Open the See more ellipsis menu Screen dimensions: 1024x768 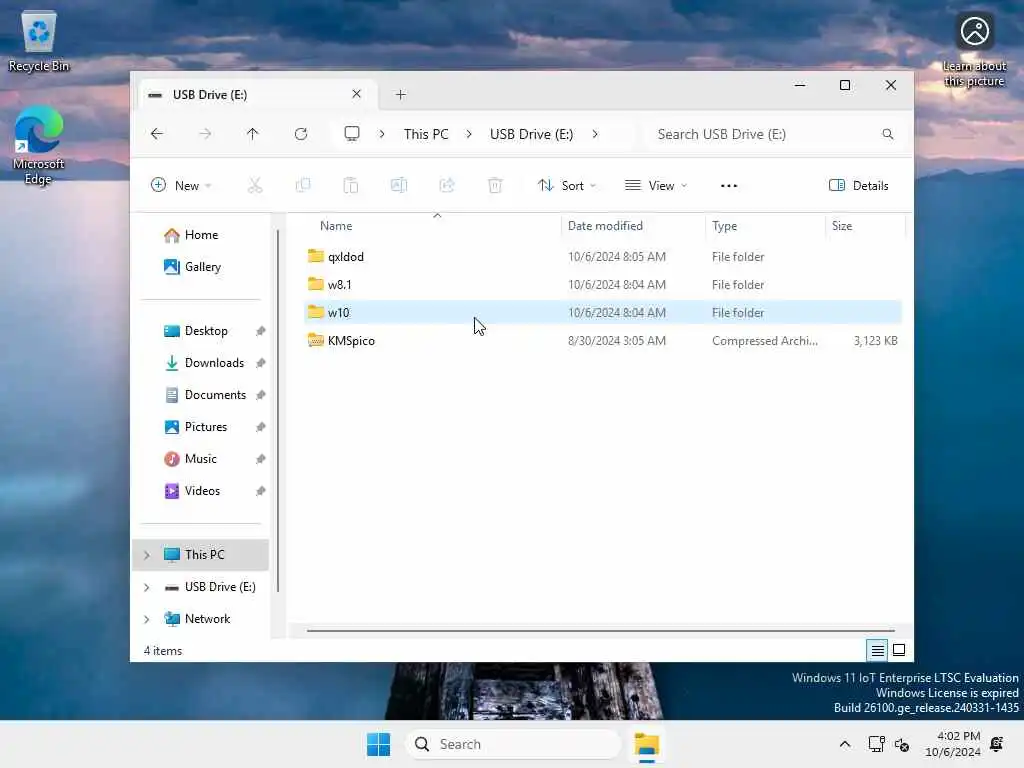(729, 185)
